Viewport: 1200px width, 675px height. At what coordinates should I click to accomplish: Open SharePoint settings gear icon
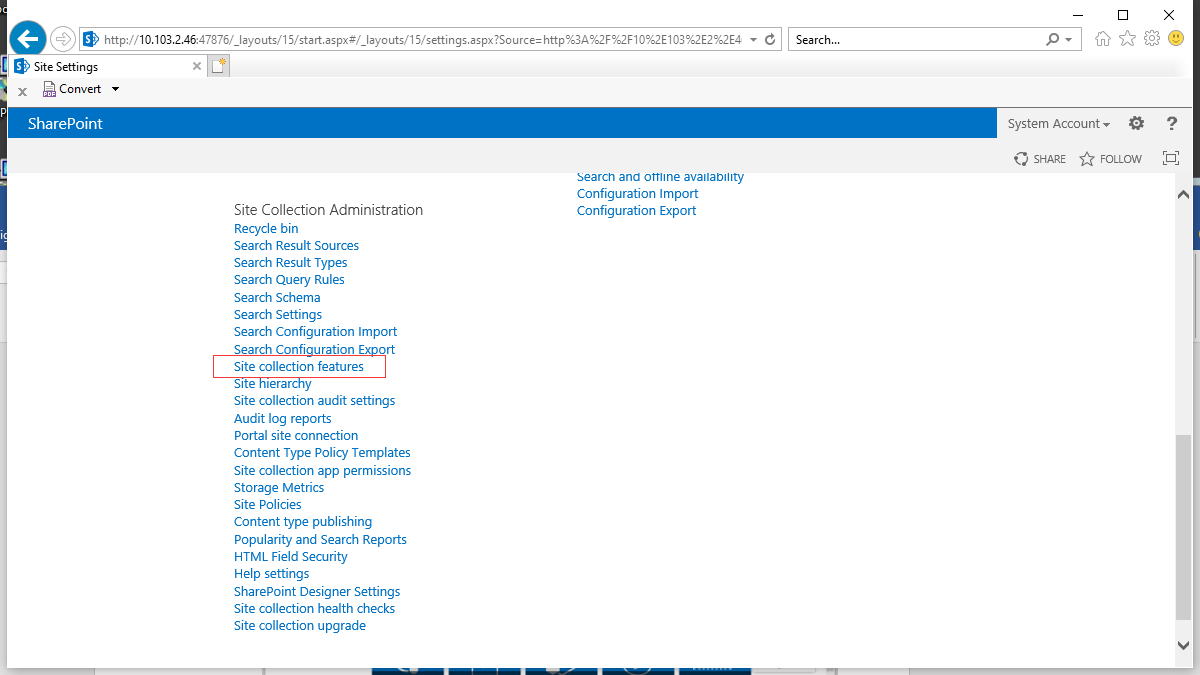tap(1136, 123)
